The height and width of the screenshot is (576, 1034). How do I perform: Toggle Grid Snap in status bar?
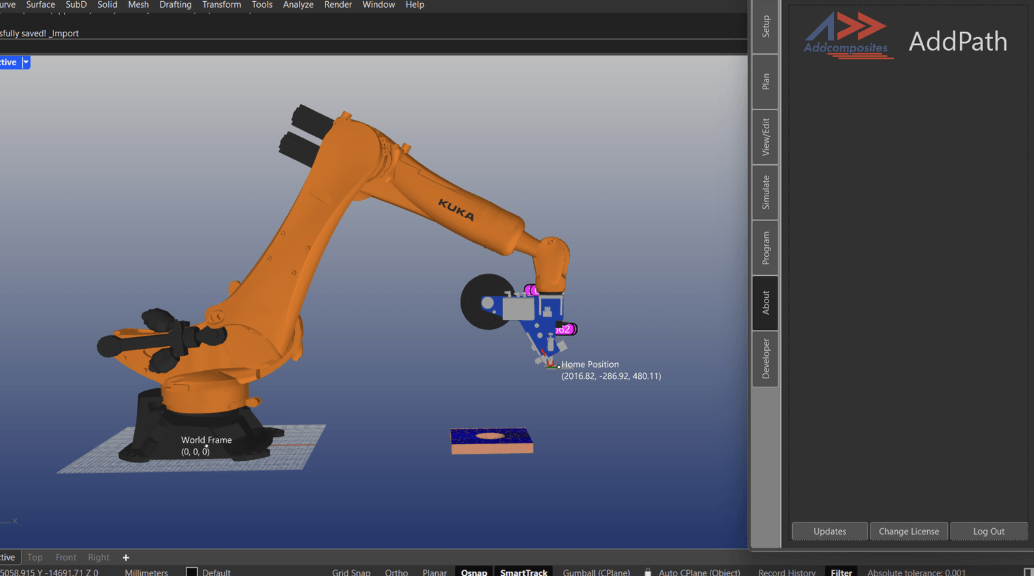click(x=351, y=572)
